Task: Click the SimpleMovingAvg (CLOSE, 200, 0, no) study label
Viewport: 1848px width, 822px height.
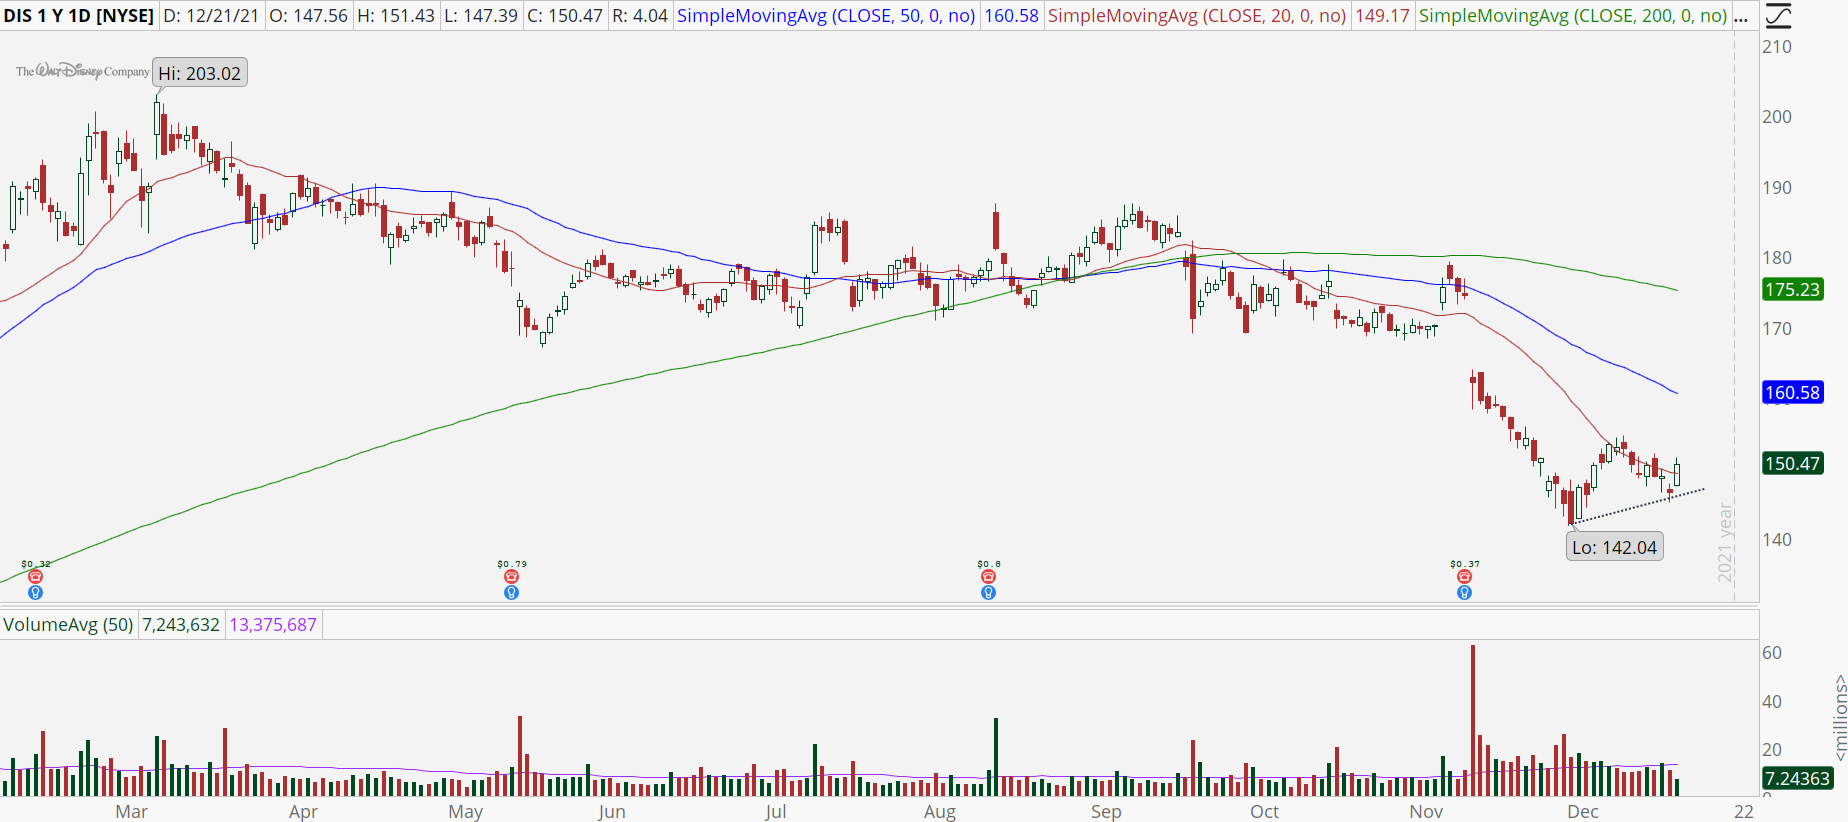Action: point(1573,16)
